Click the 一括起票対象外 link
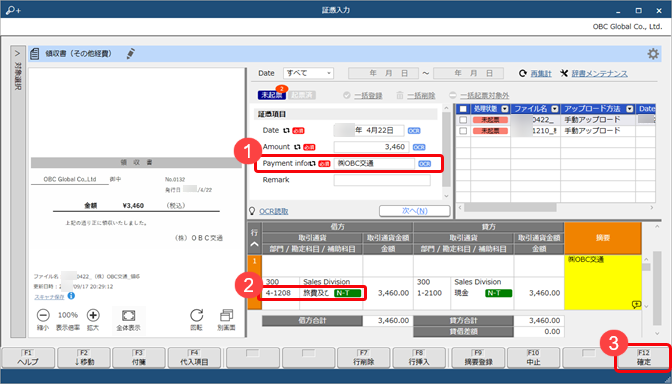The width and height of the screenshot is (672, 384). click(484, 95)
